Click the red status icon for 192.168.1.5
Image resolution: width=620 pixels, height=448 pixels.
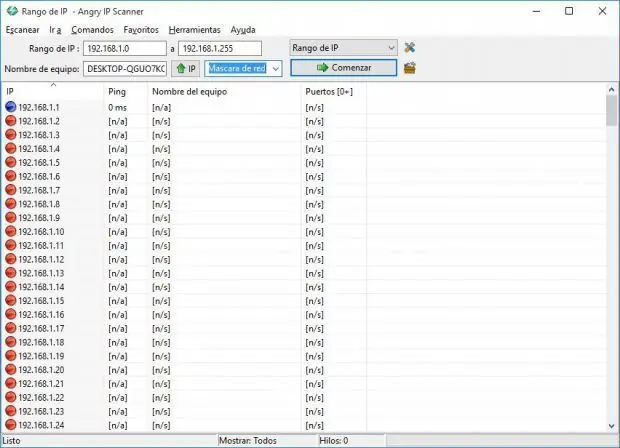point(11,163)
